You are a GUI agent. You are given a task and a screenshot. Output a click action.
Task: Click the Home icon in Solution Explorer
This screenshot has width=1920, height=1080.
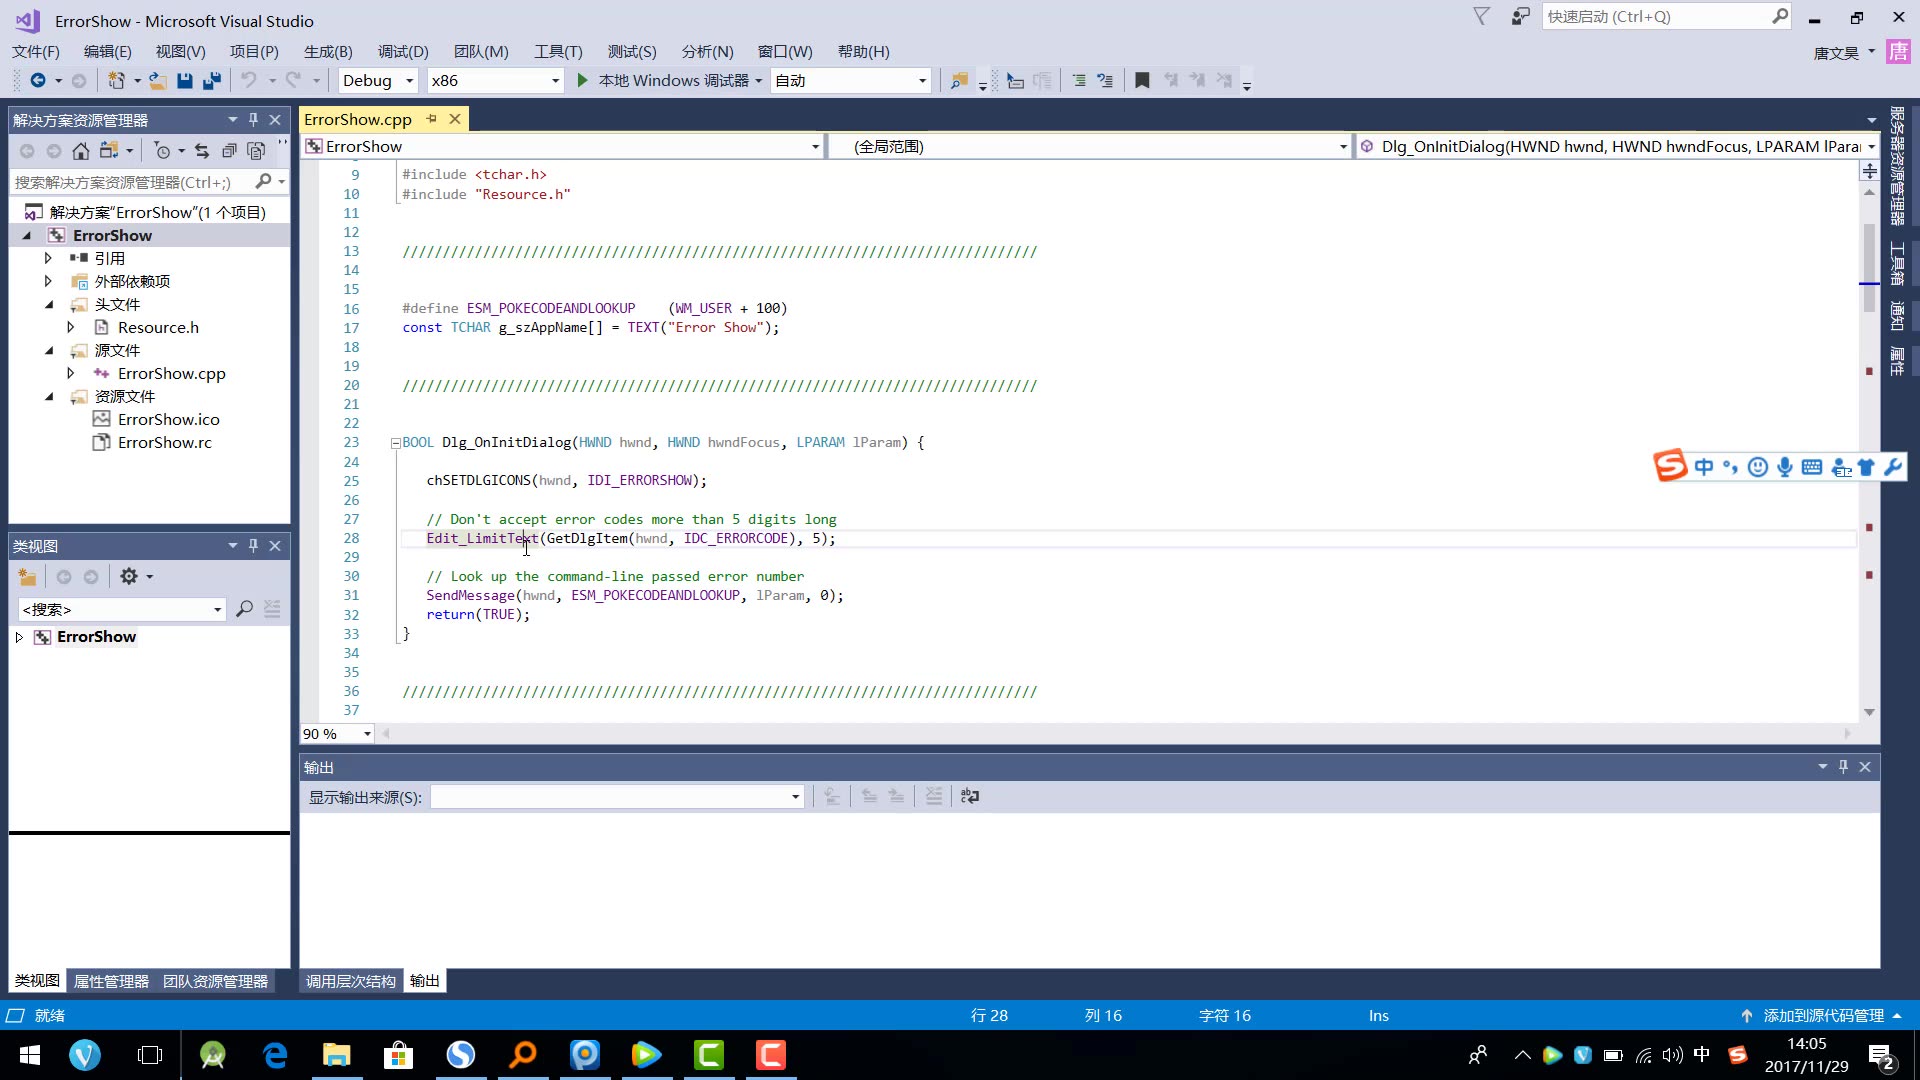pos(81,151)
